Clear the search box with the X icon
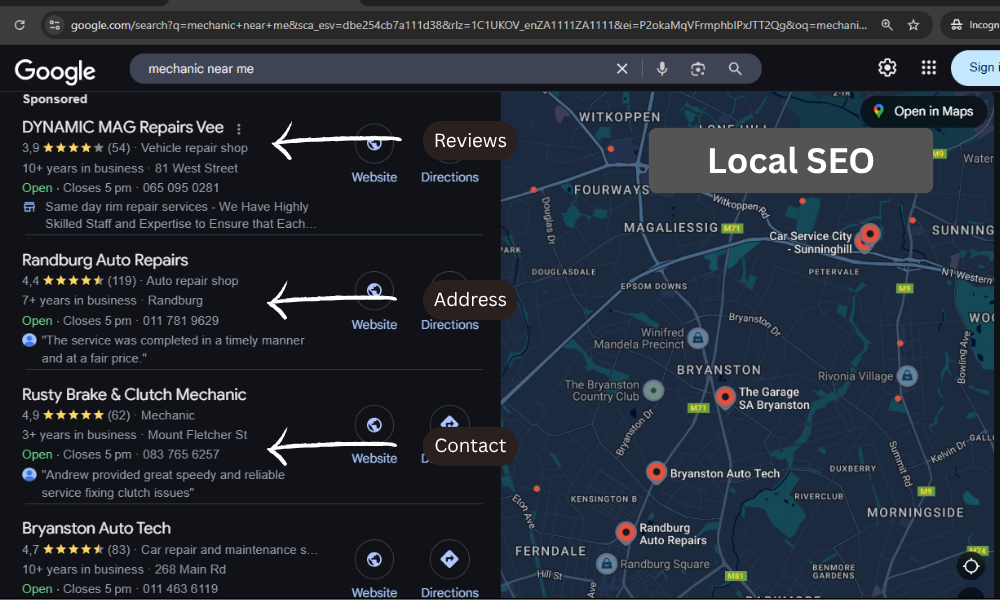 pyautogui.click(x=622, y=68)
